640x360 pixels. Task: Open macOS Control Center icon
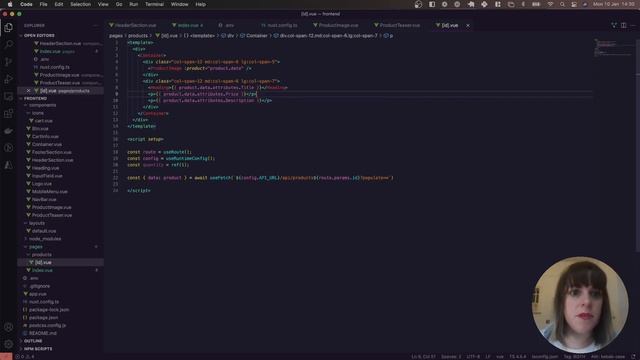click(574, 4)
